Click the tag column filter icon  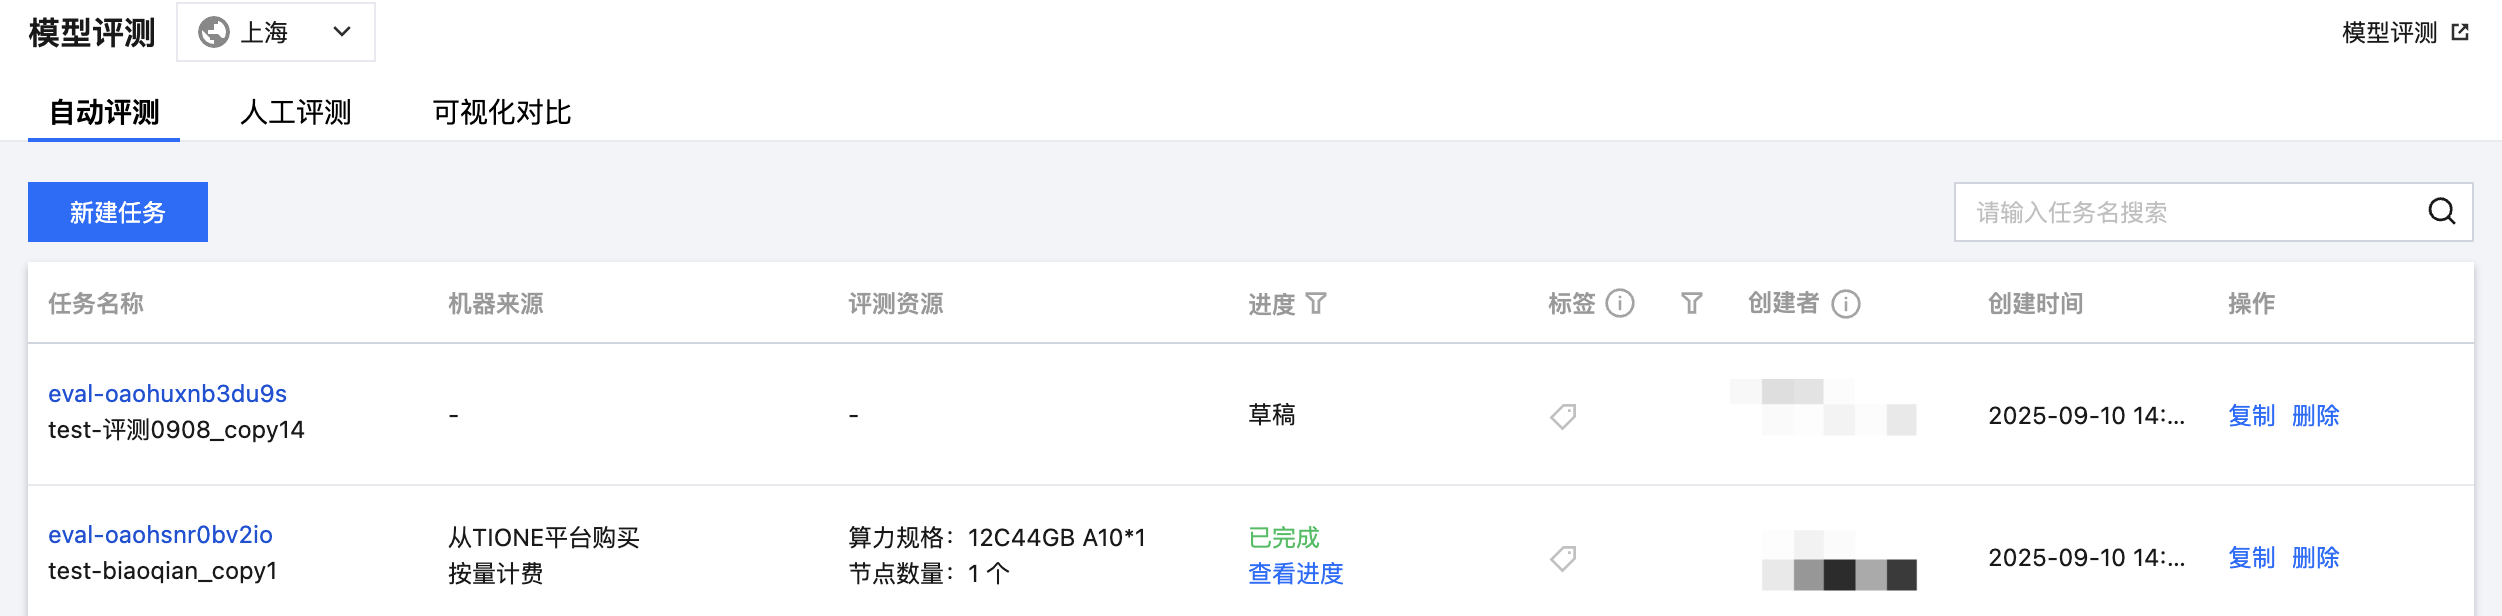tap(1691, 303)
